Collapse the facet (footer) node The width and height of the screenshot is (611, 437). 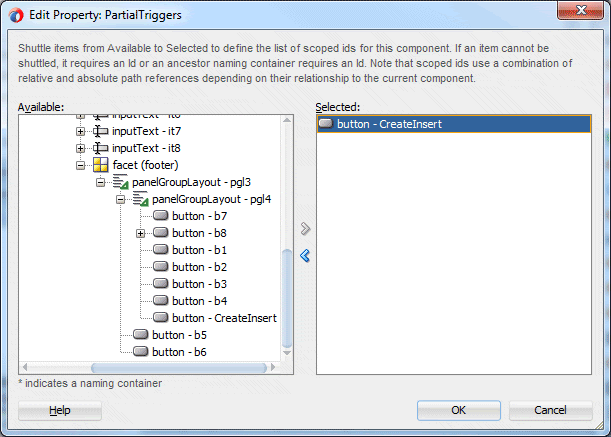click(x=81, y=166)
